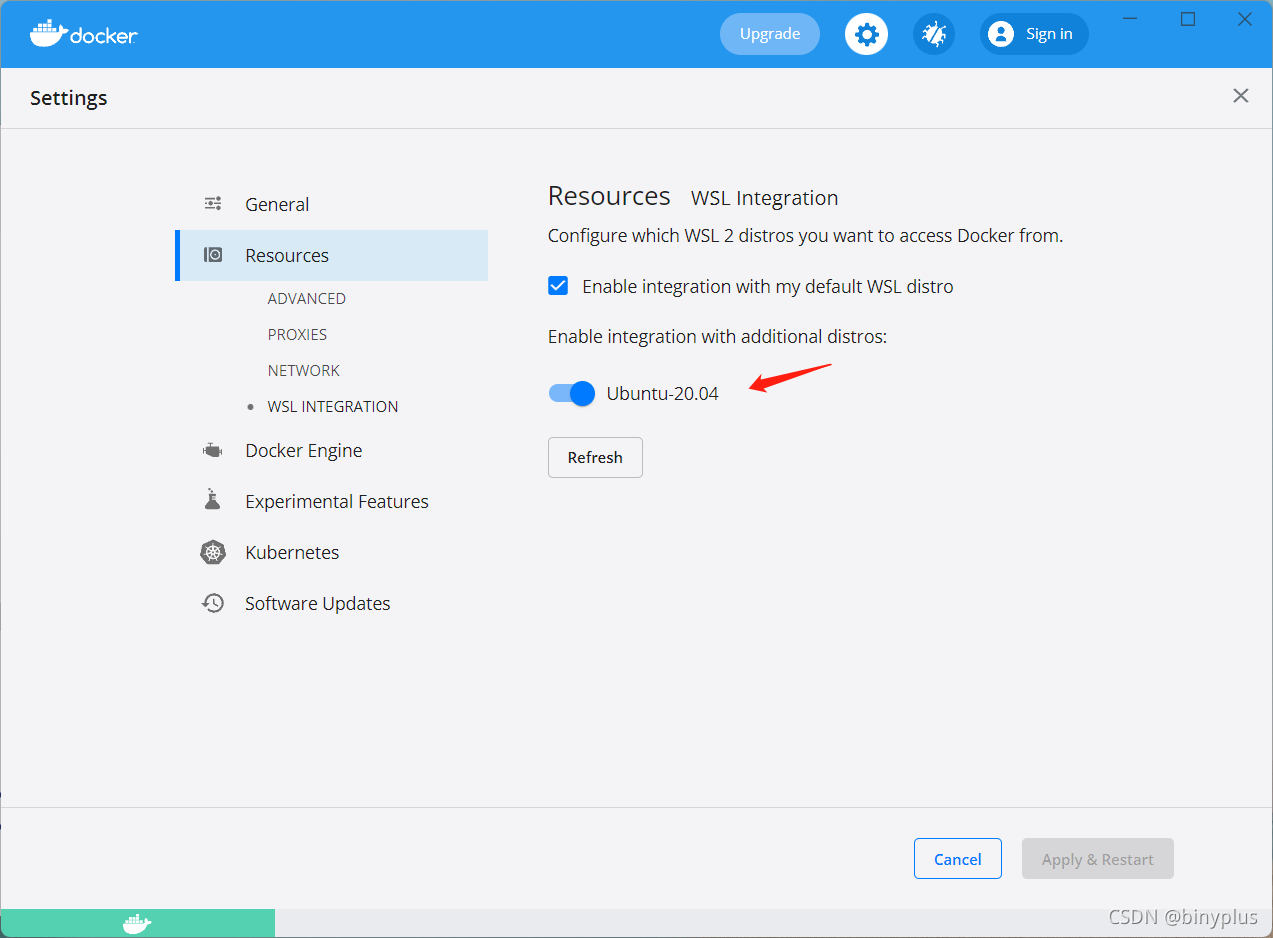
Task: Click the Experimental Features flask icon
Action: click(x=212, y=500)
